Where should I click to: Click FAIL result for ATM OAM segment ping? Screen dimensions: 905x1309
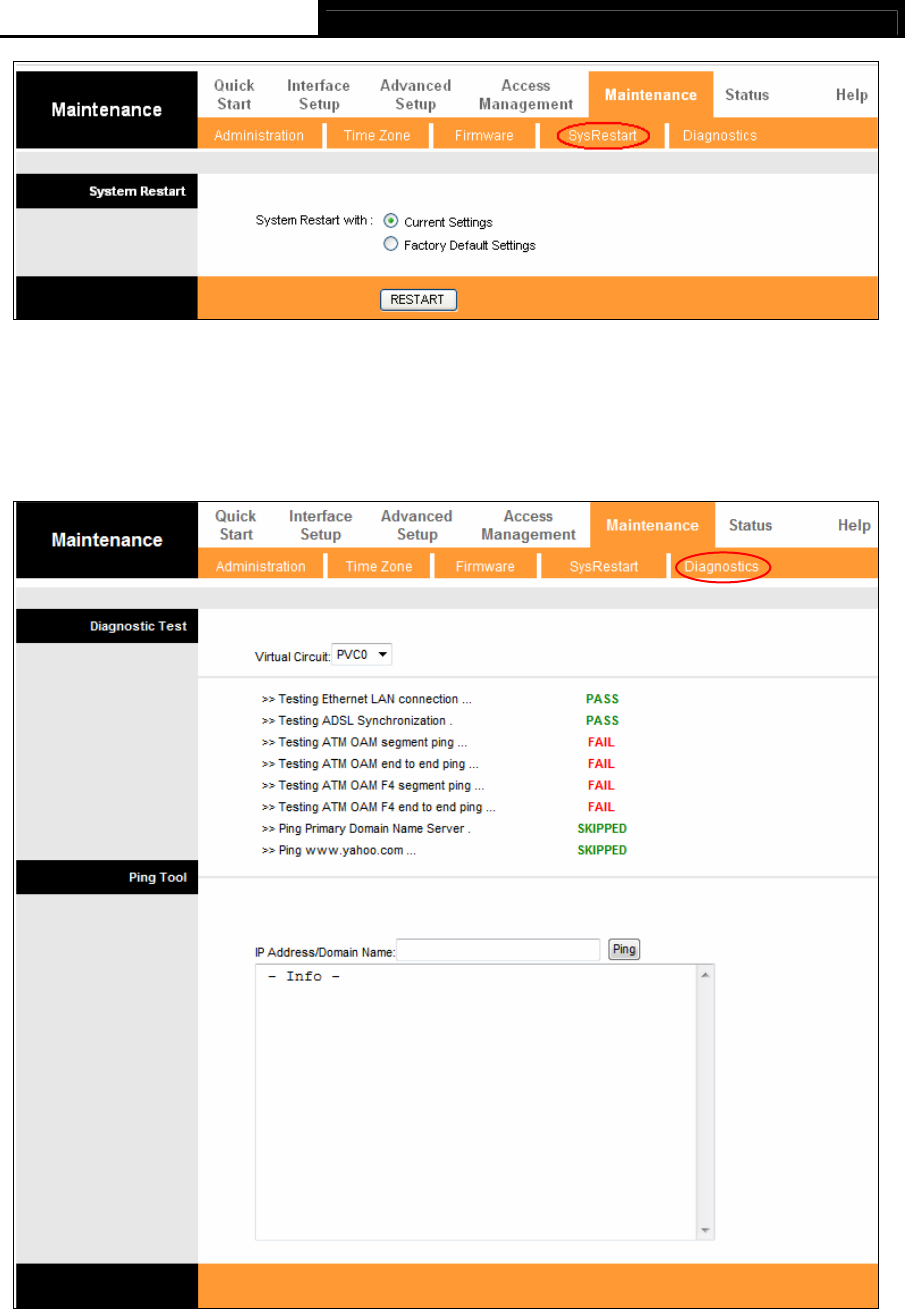(601, 743)
